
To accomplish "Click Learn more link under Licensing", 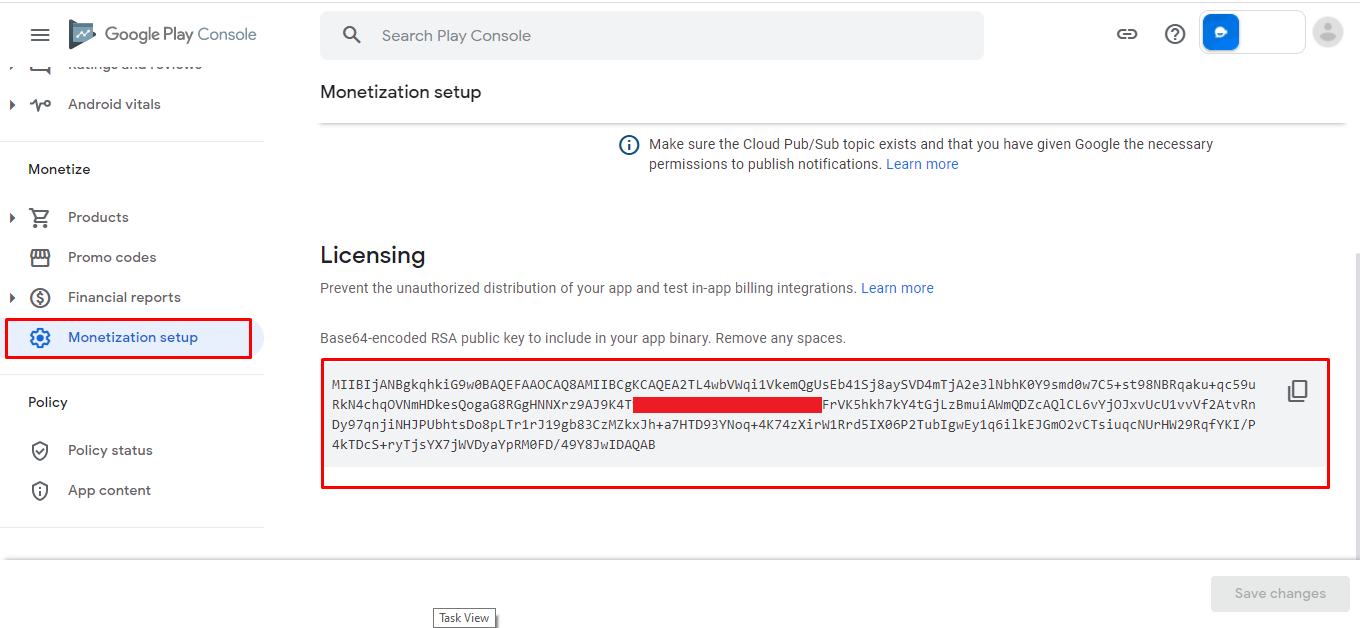I will coord(897,288).
